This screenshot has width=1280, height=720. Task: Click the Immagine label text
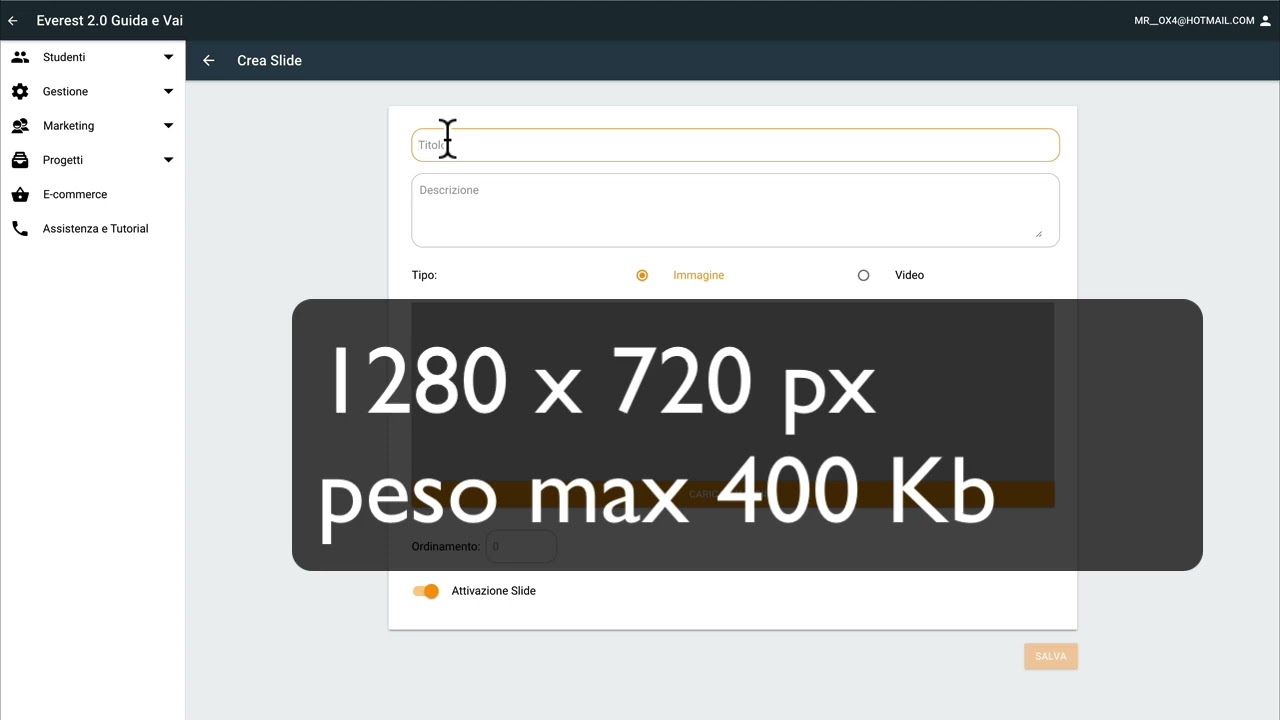coord(698,275)
